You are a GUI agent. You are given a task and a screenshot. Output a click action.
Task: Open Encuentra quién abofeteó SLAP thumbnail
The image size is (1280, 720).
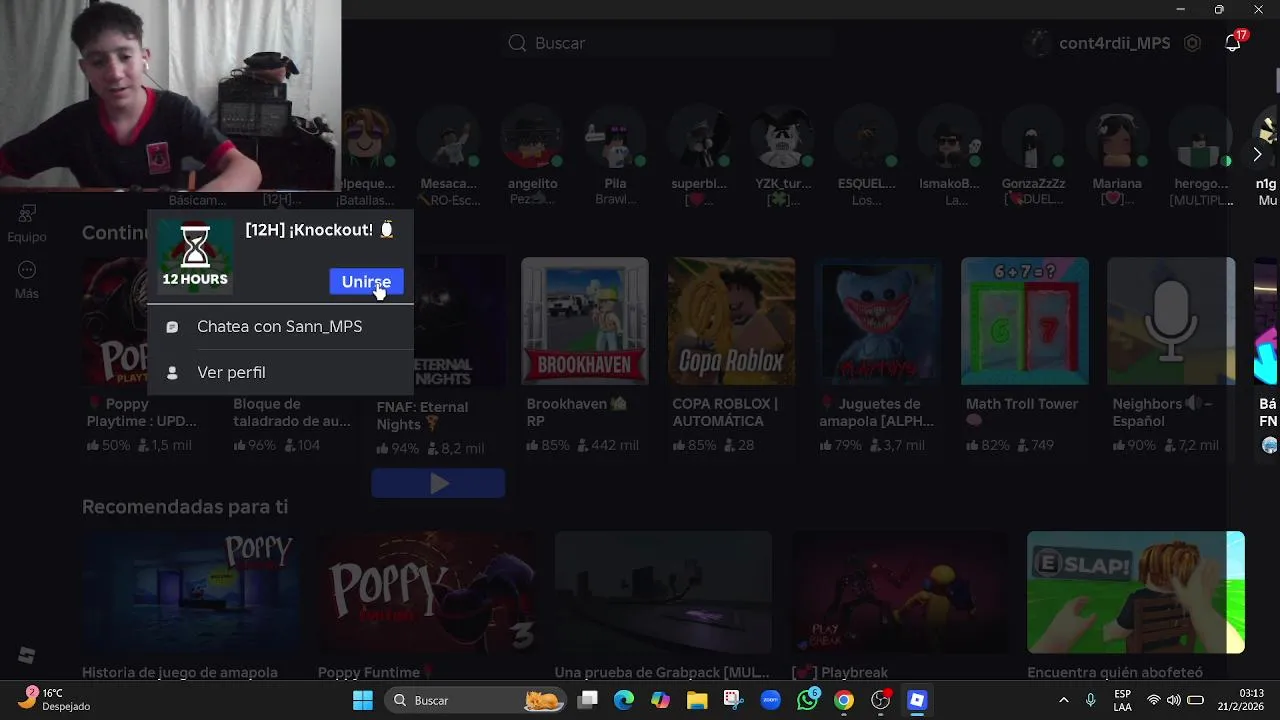tap(1136, 592)
